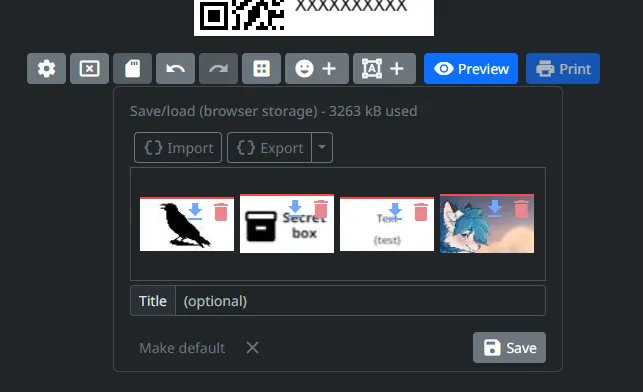Delete the Secret box saved label
Image resolution: width=643 pixels, height=392 pixels.
coord(321,209)
